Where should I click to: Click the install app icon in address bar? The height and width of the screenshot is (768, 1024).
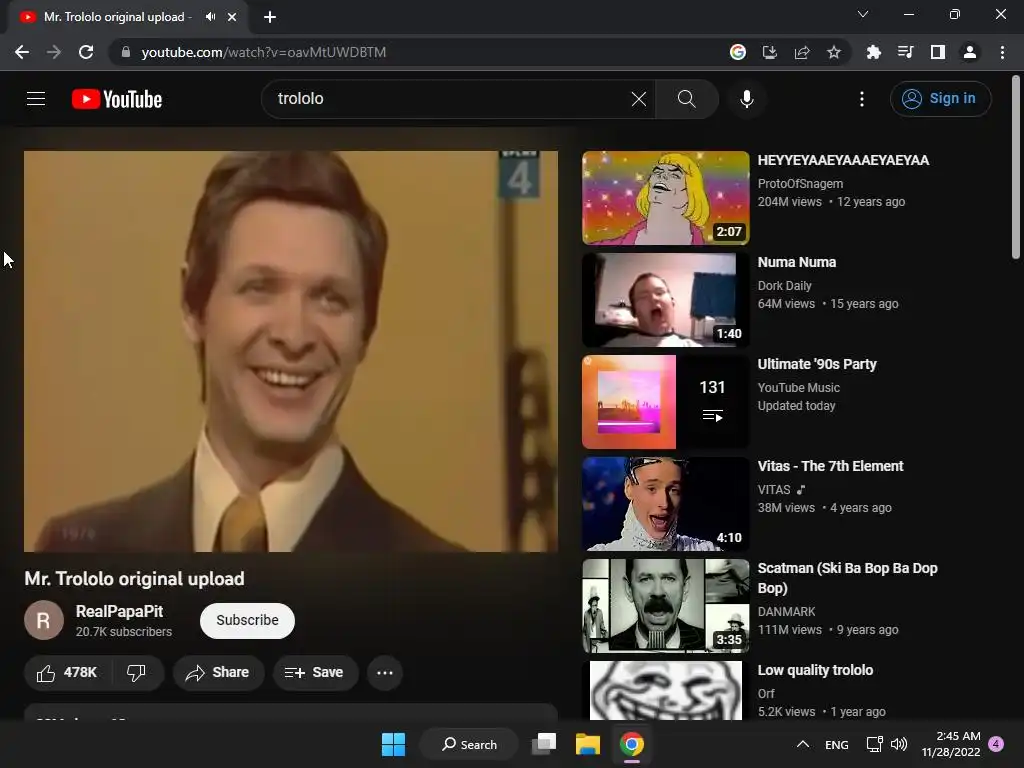[x=770, y=52]
